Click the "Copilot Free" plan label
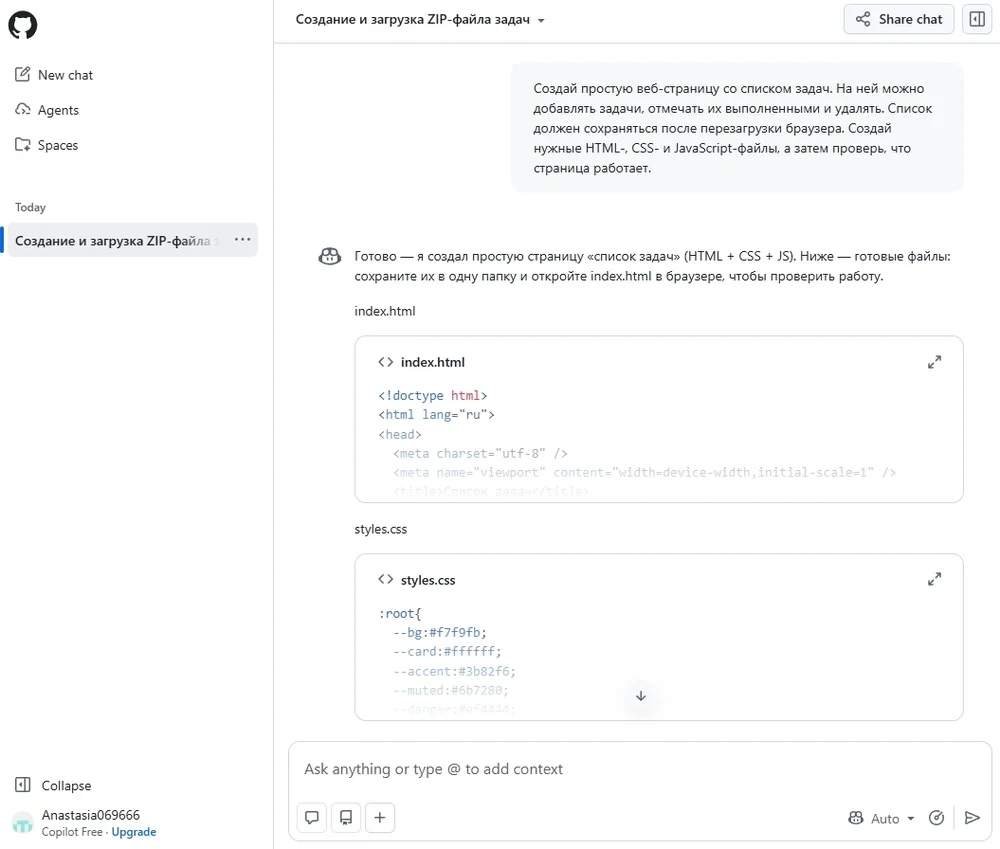This screenshot has width=1000, height=849. pos(71,832)
